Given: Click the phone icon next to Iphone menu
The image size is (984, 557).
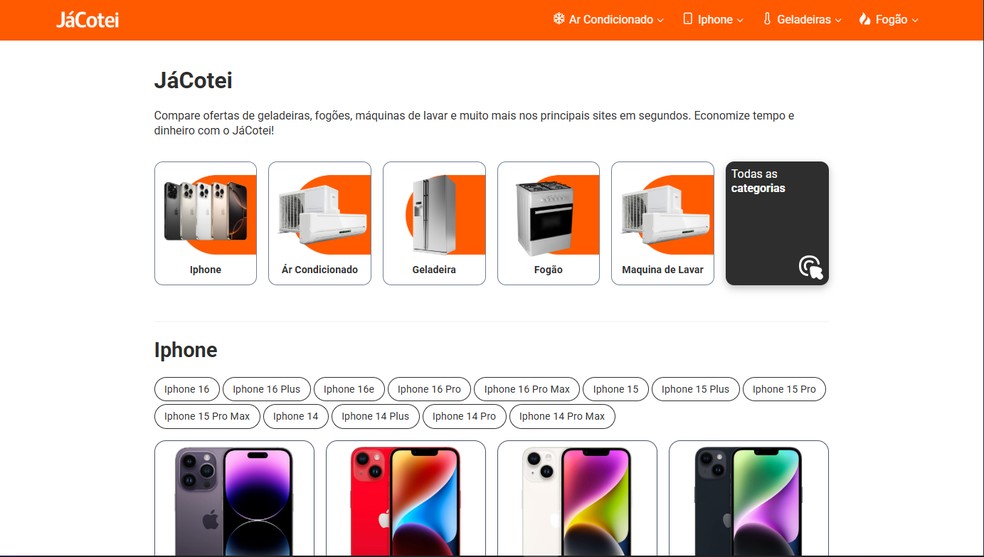Looking at the screenshot, I should (688, 19).
